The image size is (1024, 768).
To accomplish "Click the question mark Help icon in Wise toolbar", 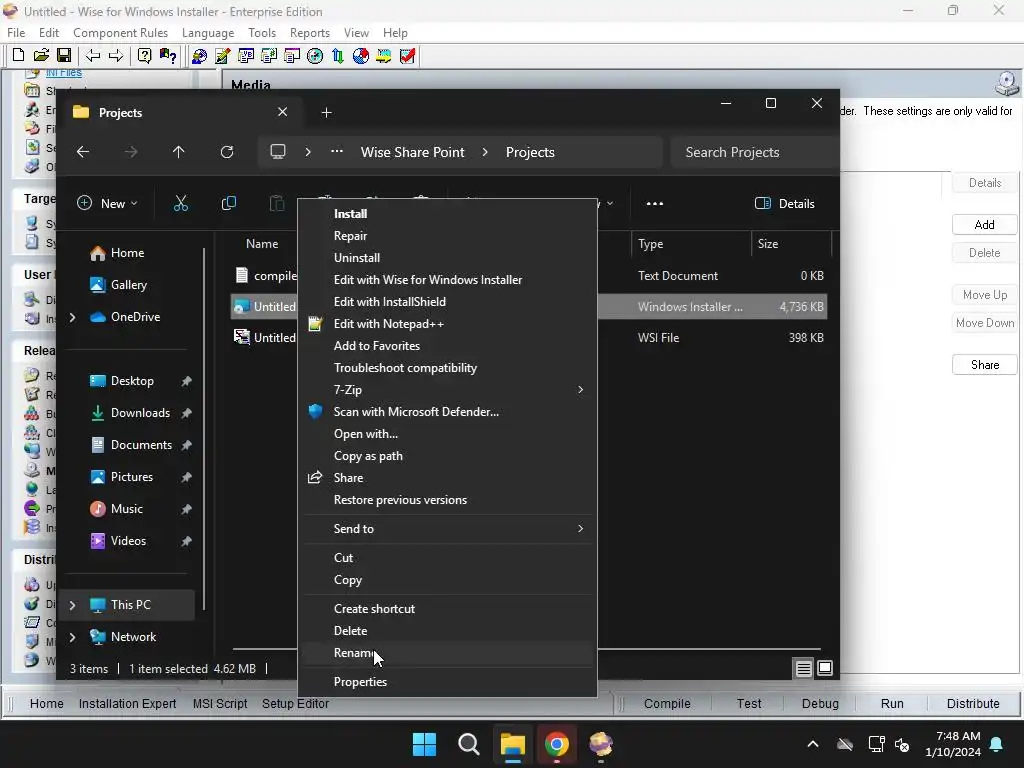I will pos(144,56).
